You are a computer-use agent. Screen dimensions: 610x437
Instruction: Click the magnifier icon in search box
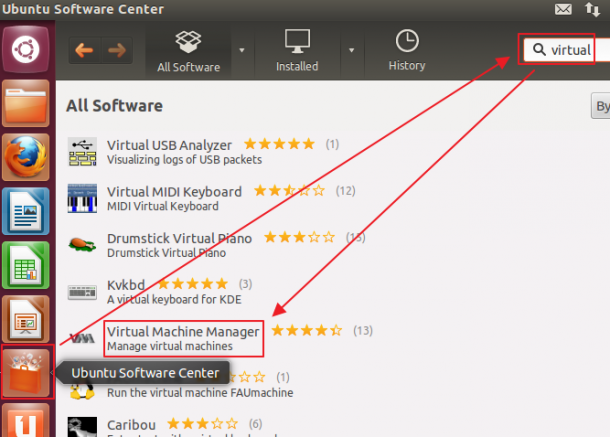coord(539,50)
